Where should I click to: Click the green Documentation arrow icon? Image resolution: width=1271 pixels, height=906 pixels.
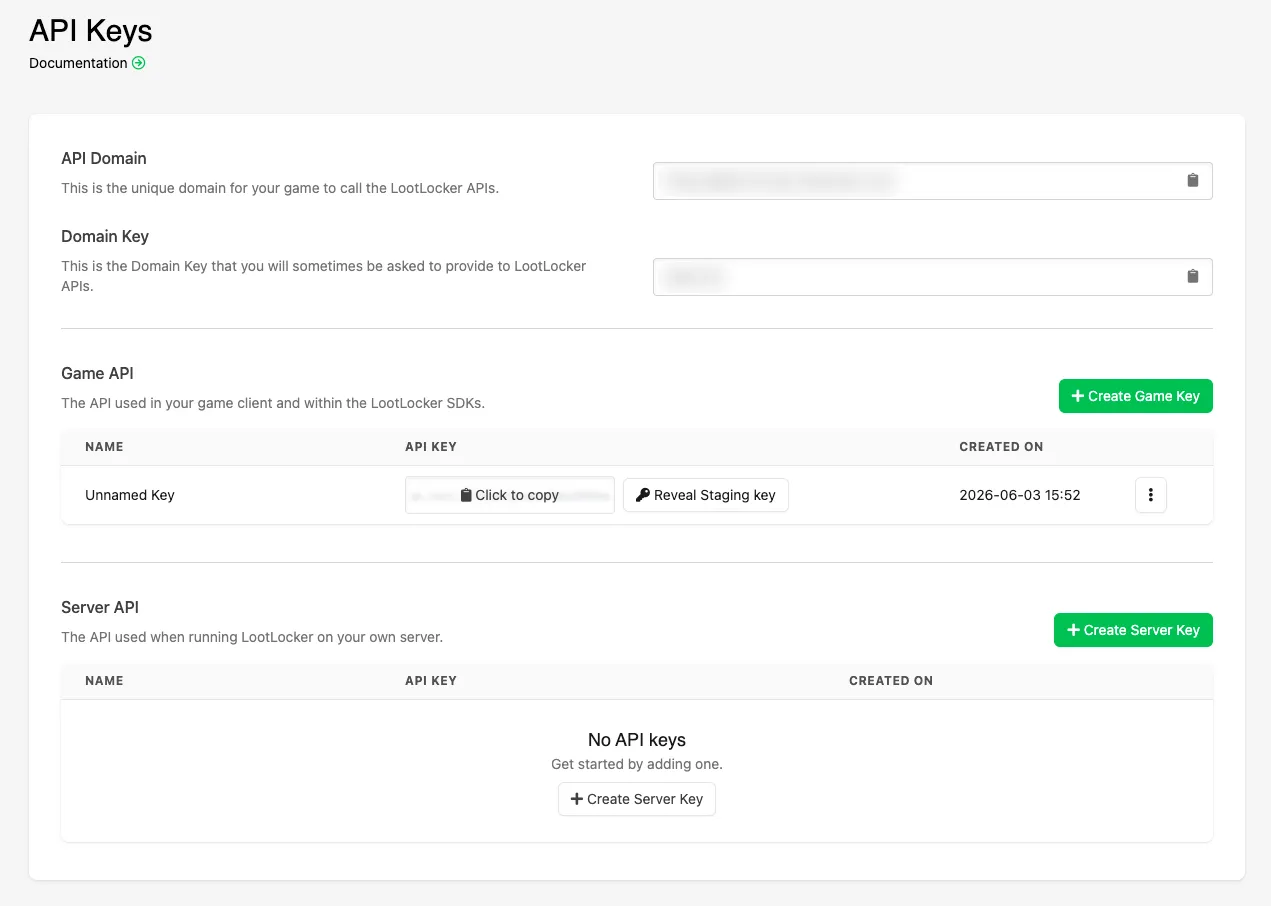click(139, 63)
